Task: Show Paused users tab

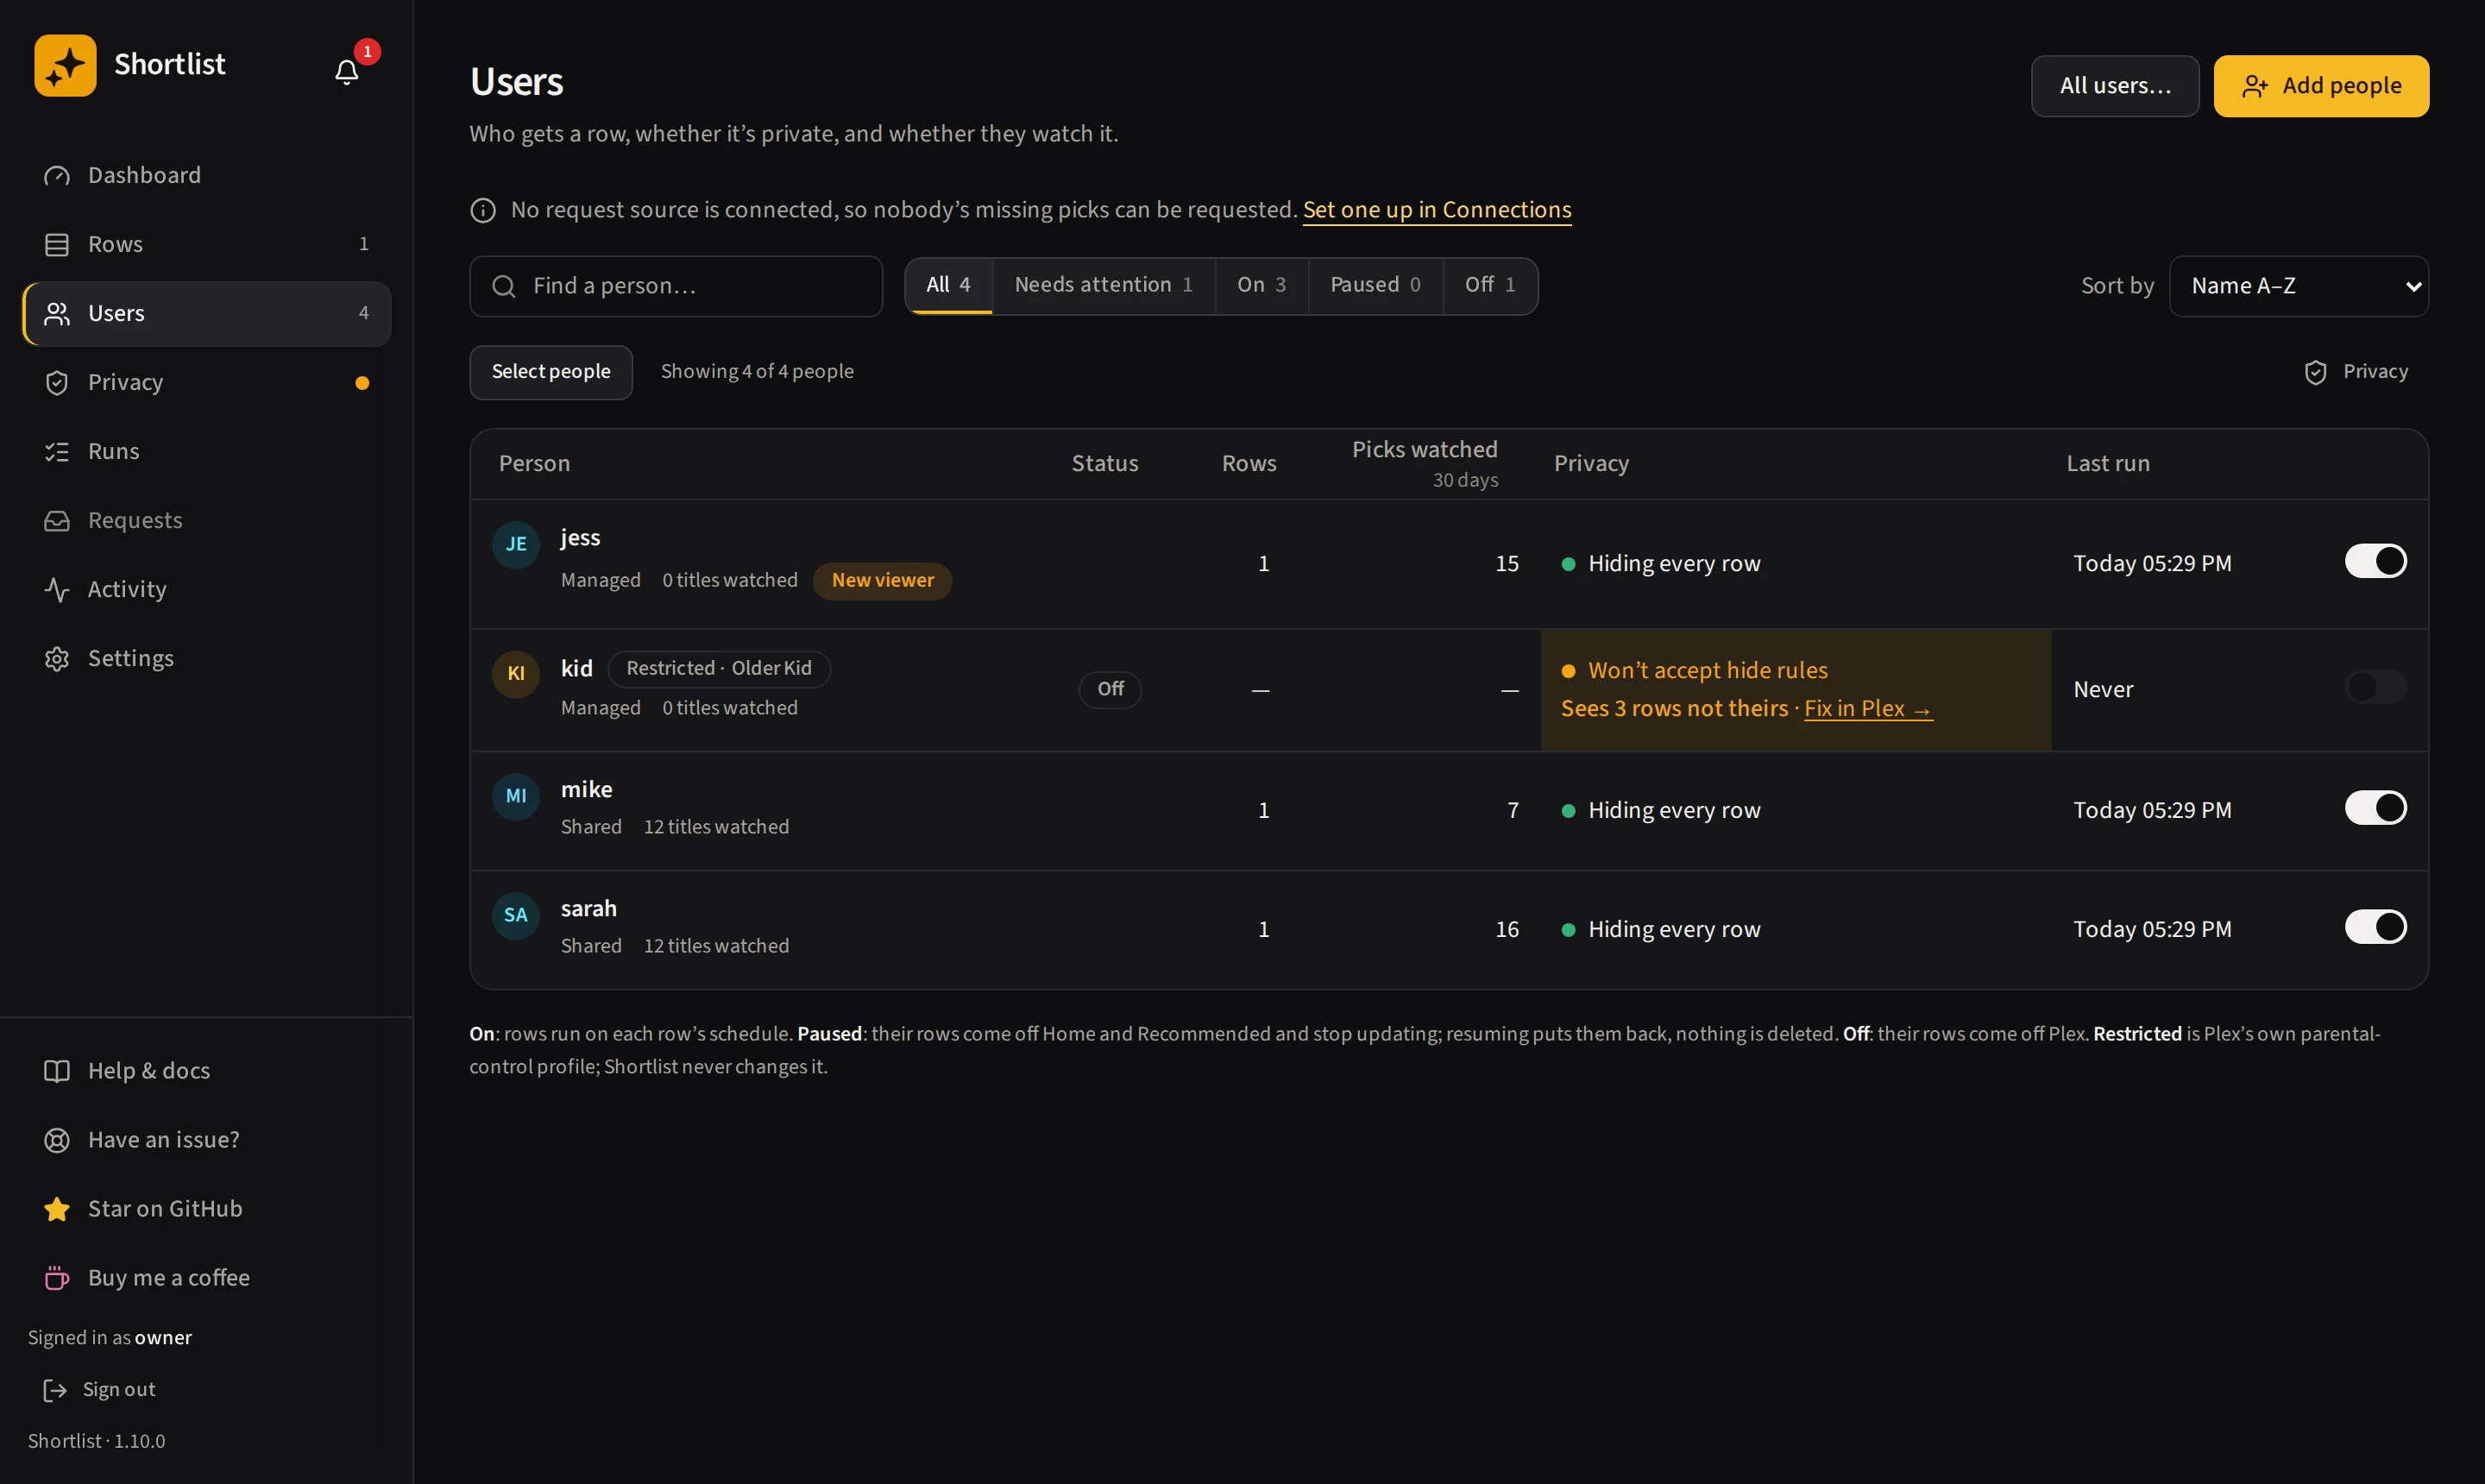Action: point(1375,285)
